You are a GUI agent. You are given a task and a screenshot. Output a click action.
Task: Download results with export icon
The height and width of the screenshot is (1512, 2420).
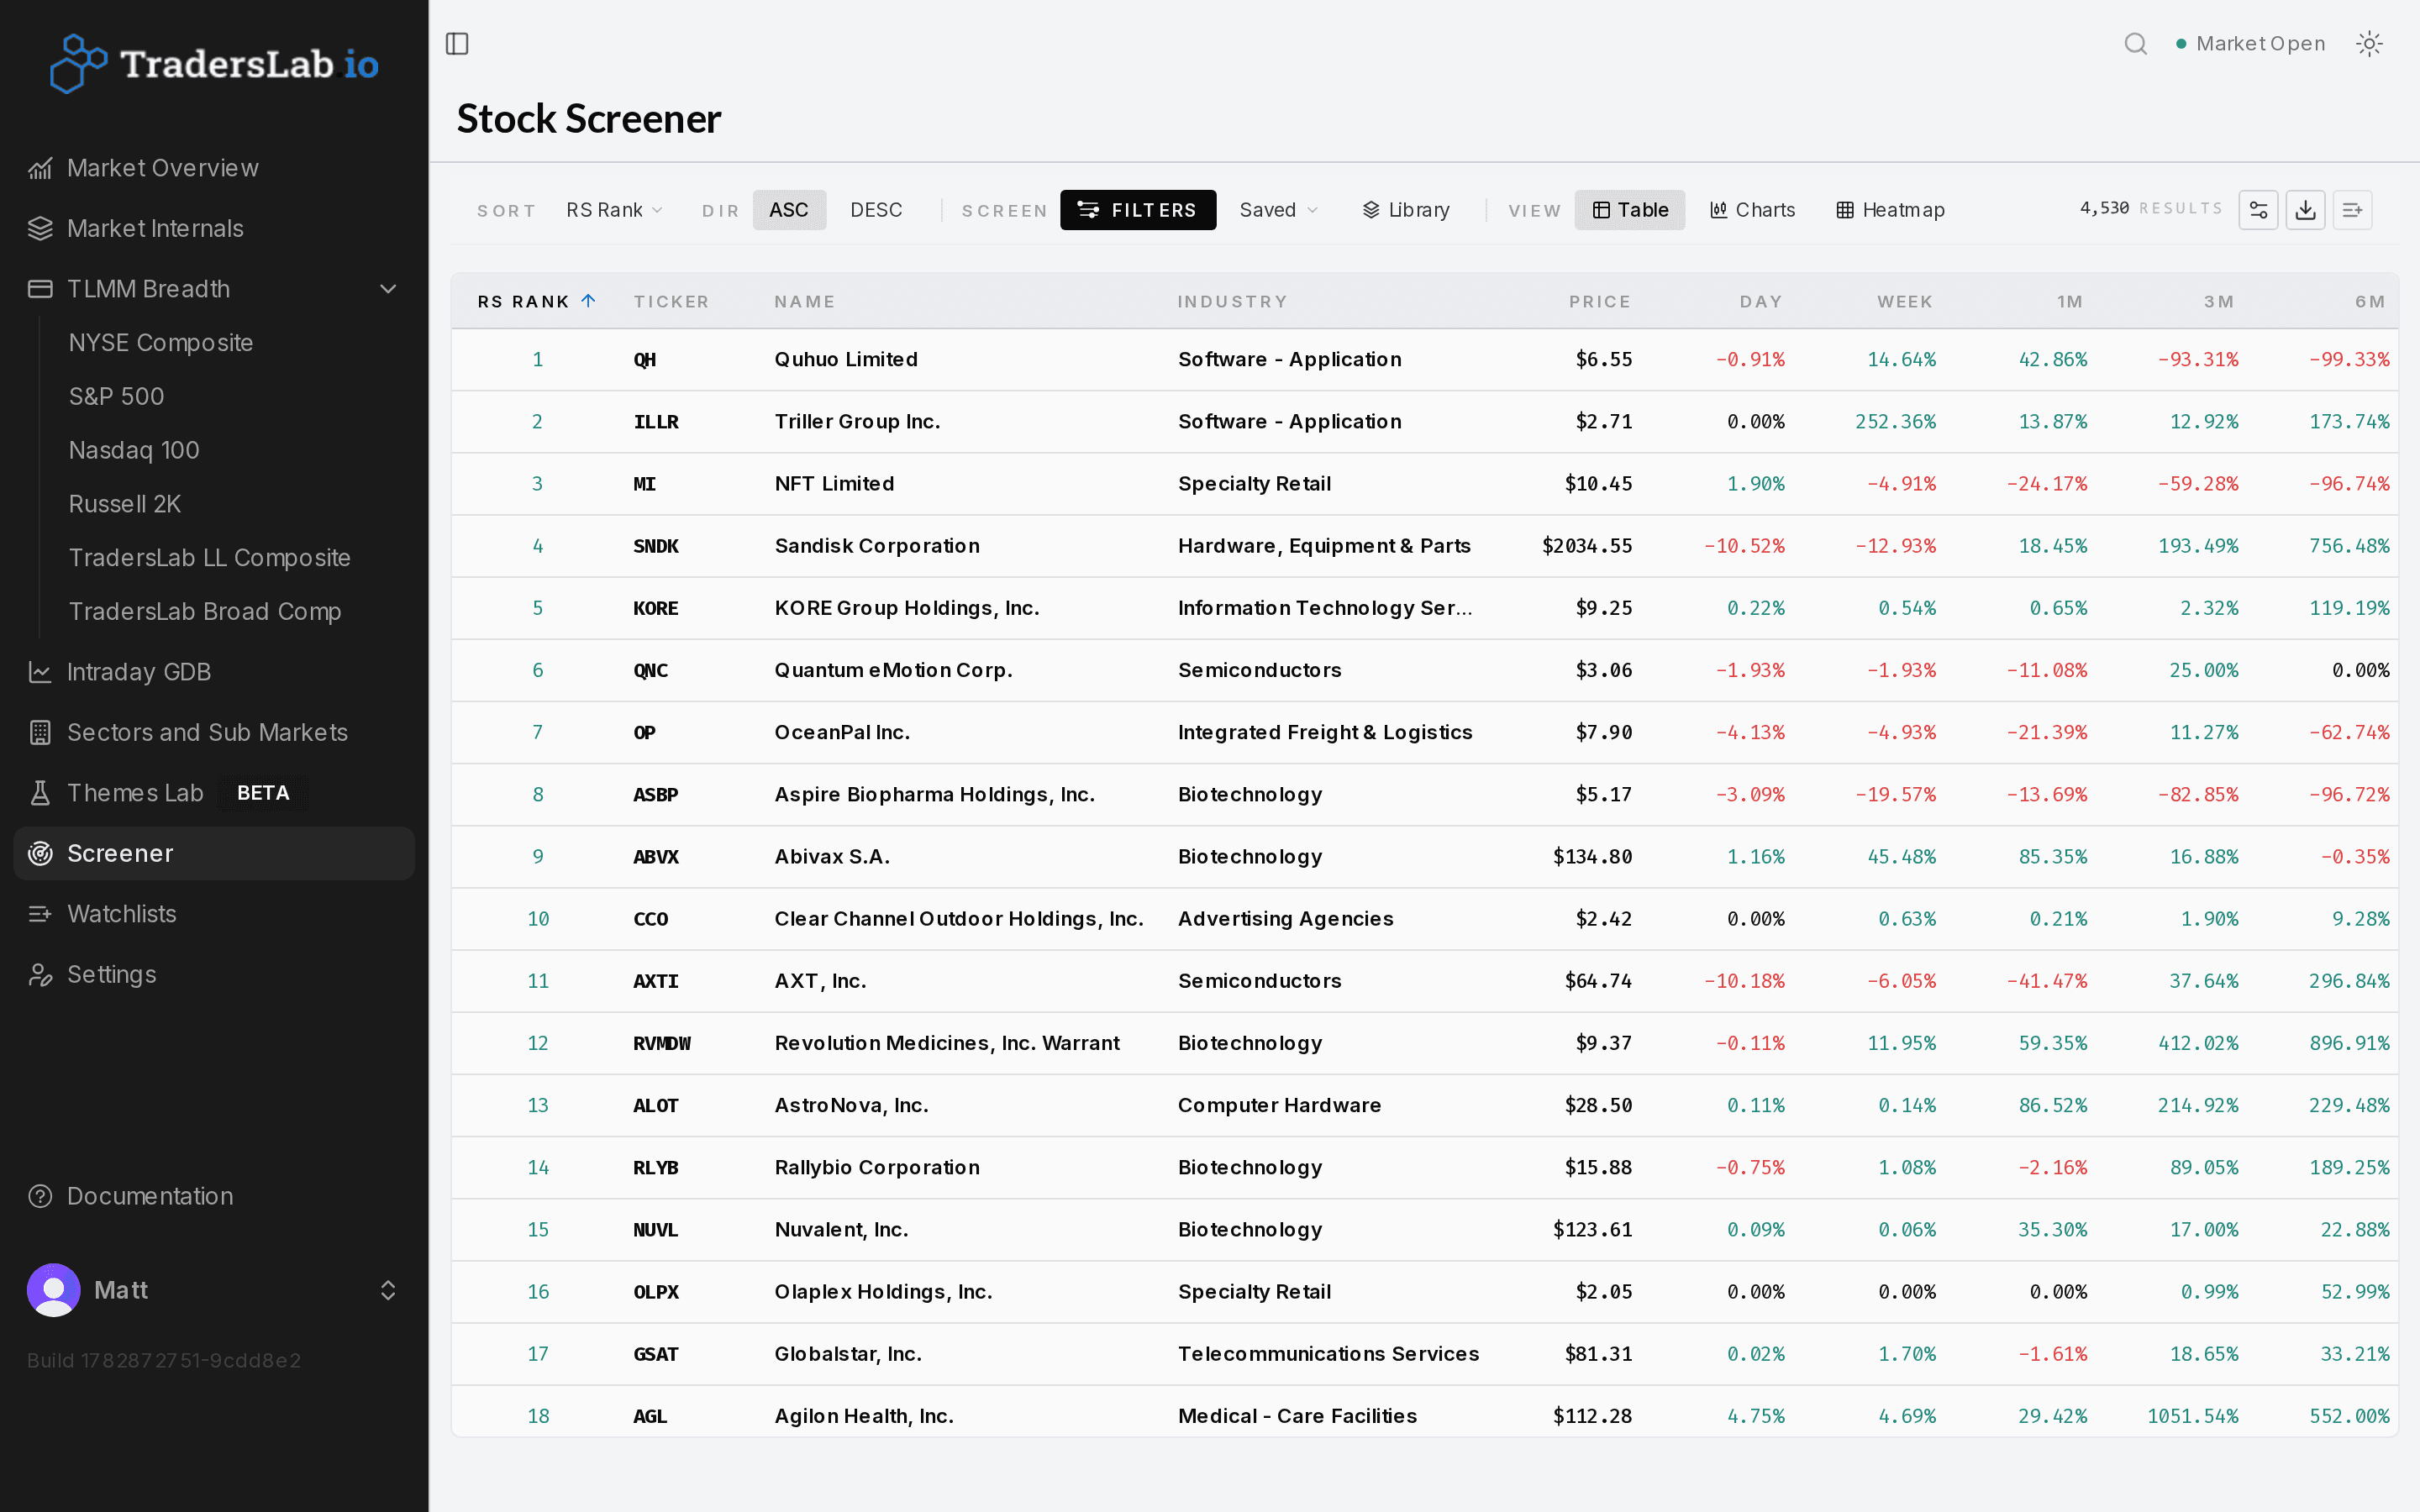[x=2305, y=210]
